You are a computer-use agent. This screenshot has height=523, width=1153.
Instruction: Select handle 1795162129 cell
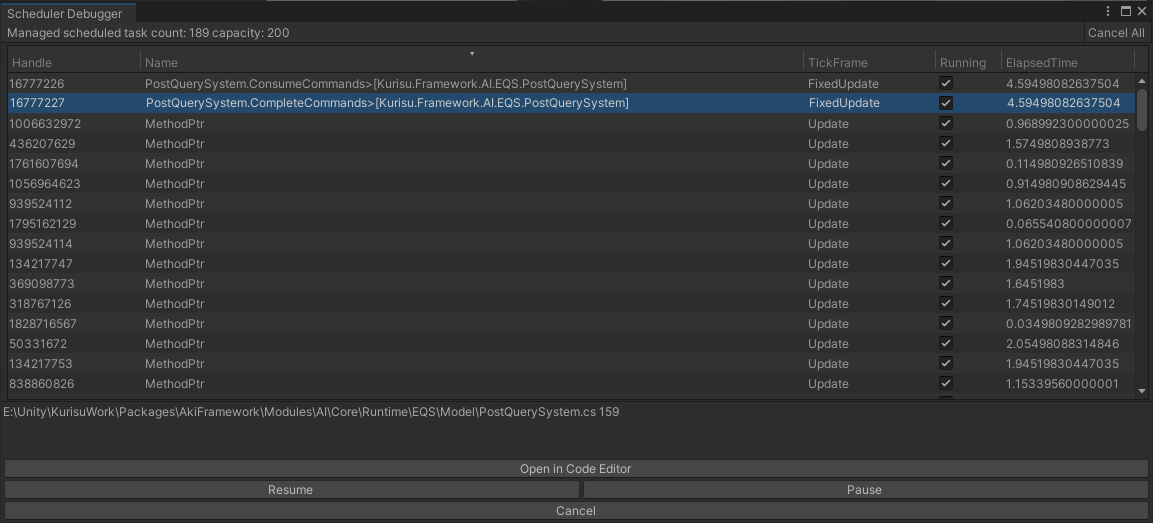(x=43, y=223)
